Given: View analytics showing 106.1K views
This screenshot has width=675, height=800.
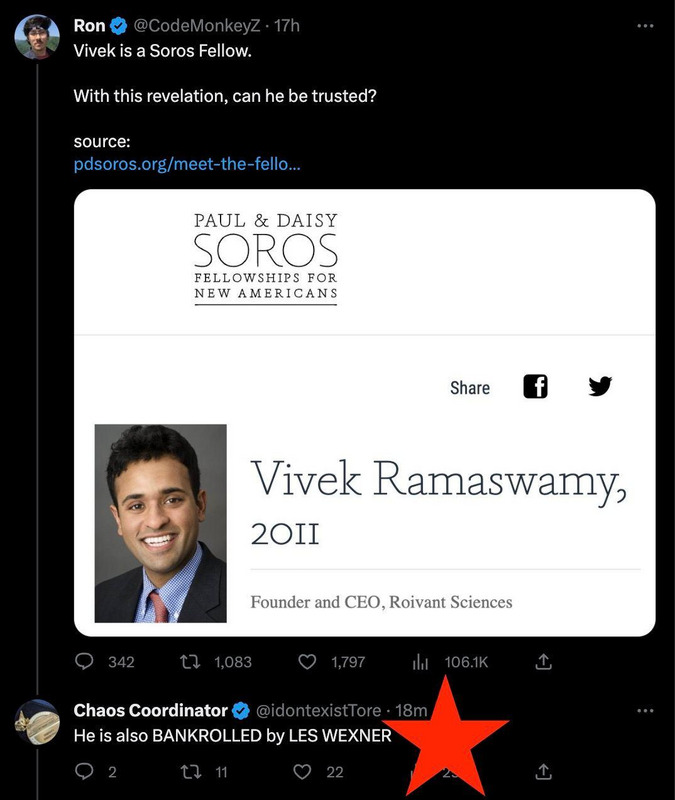Looking at the screenshot, I should 421,661.
